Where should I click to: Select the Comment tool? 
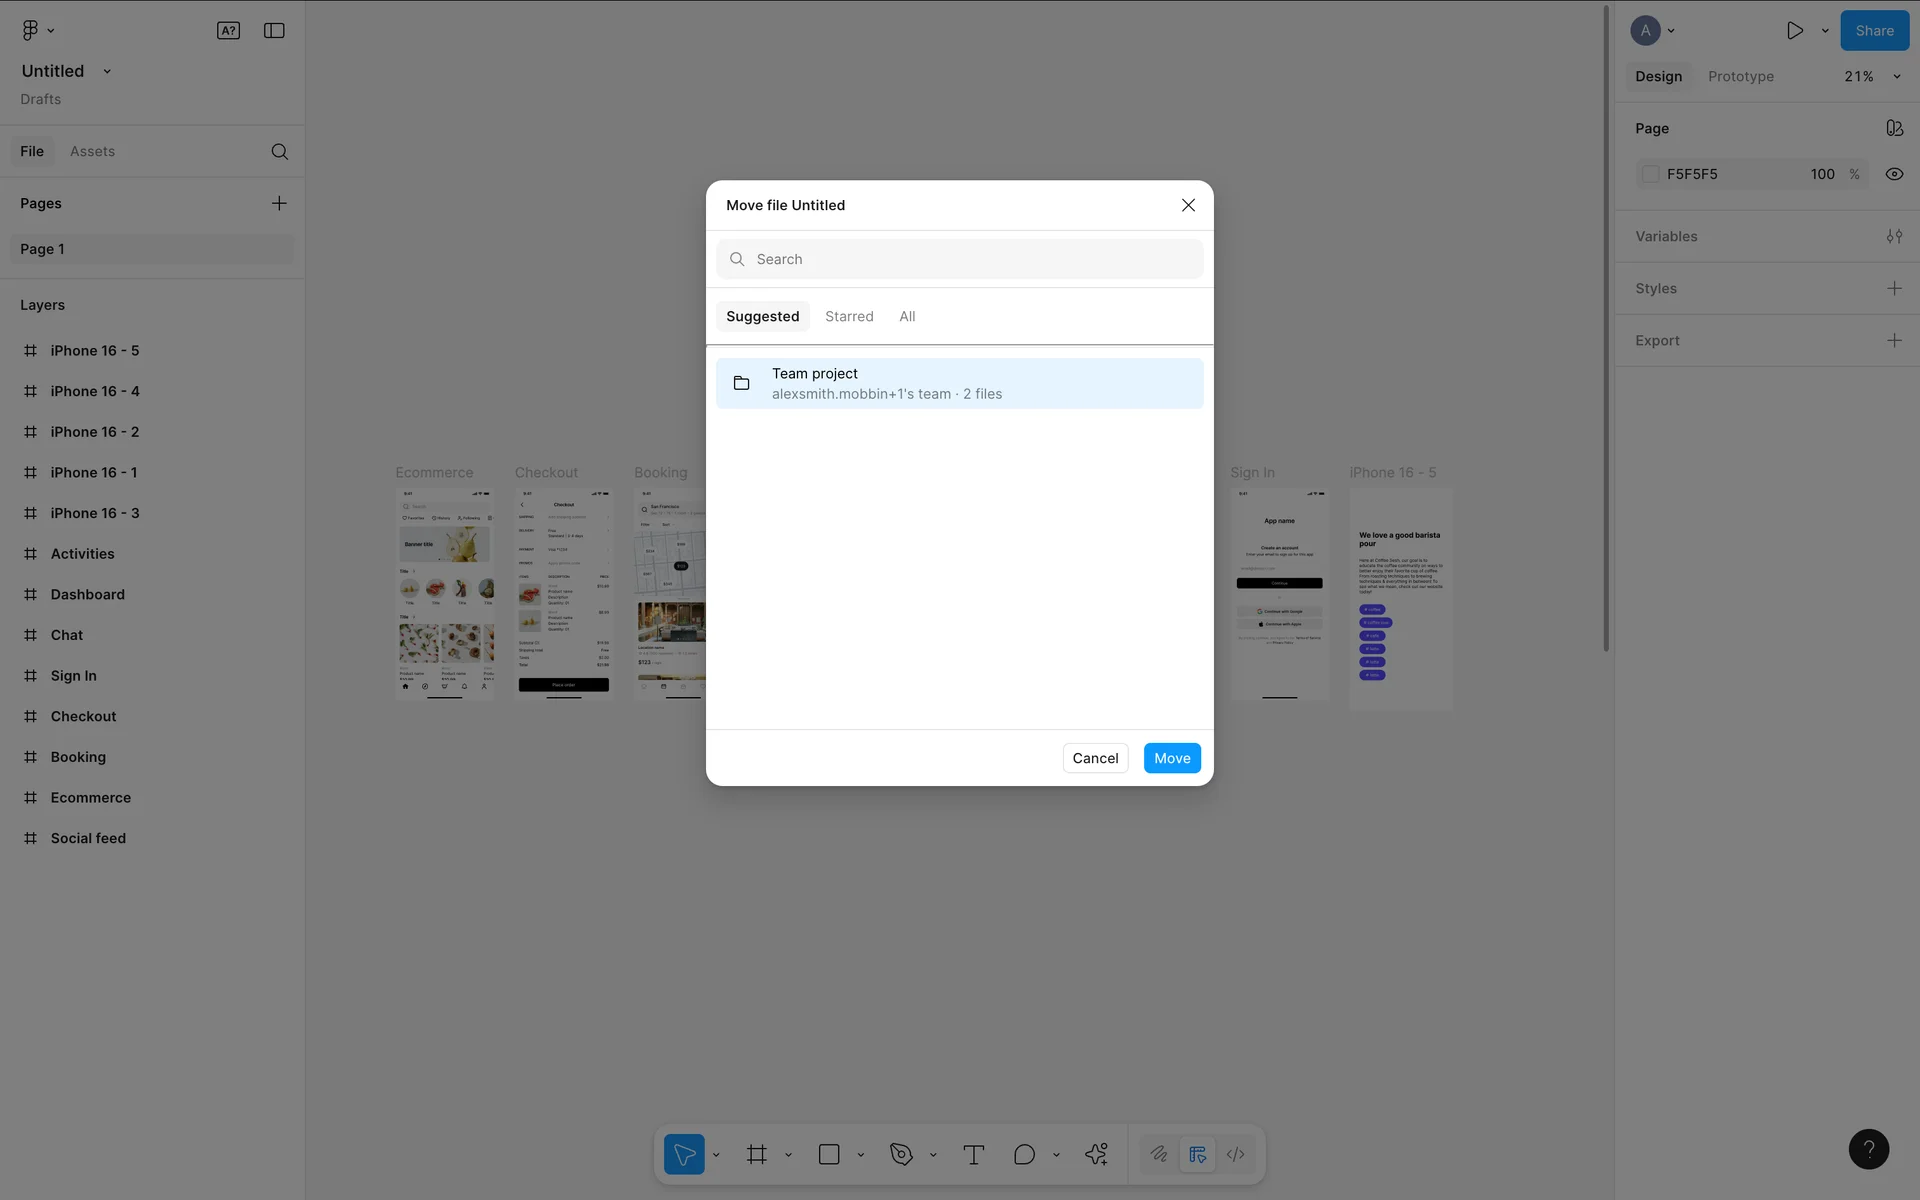[x=1024, y=1154]
